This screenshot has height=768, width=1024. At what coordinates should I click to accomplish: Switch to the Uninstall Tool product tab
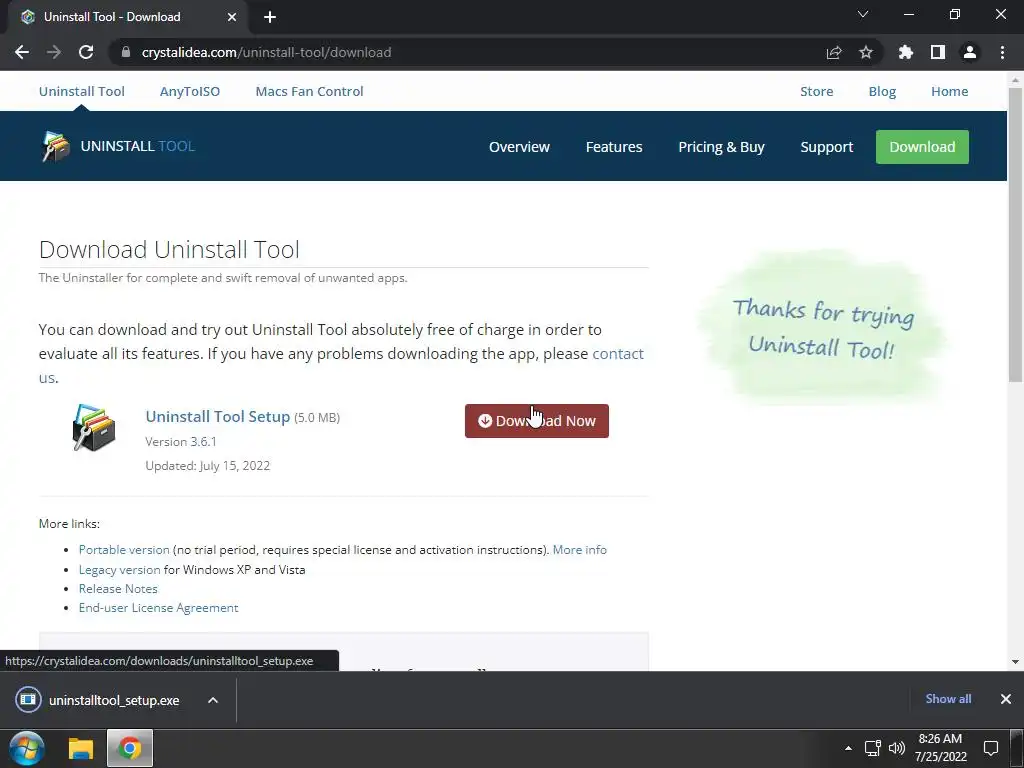[82, 91]
